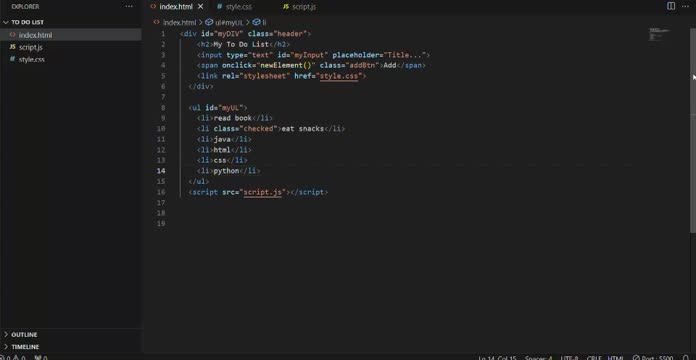Close the index.html tab
Viewport: 696px width, 360px height.
point(200,7)
